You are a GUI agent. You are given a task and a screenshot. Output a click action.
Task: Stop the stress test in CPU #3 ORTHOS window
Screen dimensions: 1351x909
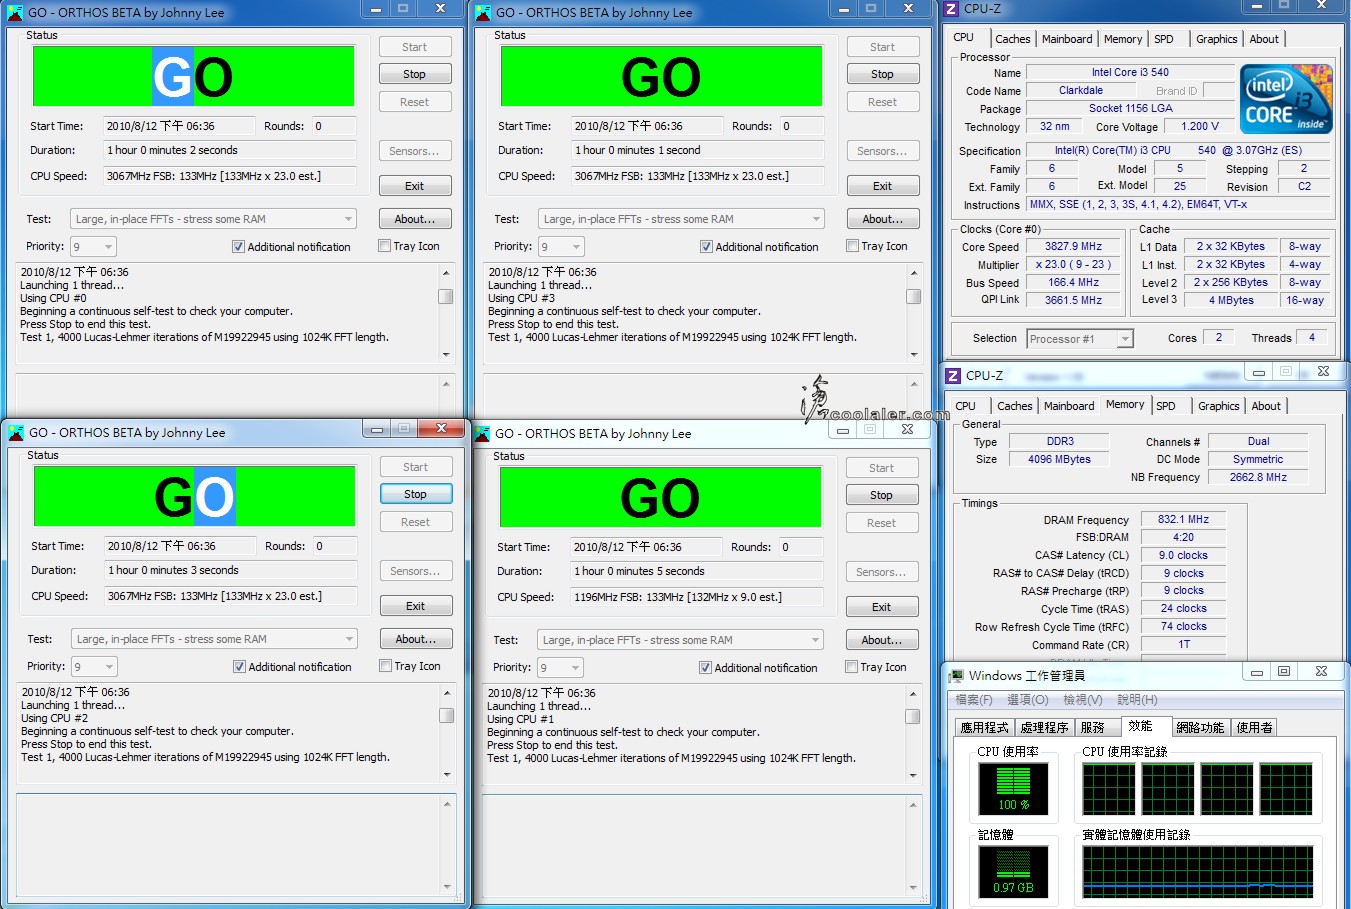click(883, 74)
